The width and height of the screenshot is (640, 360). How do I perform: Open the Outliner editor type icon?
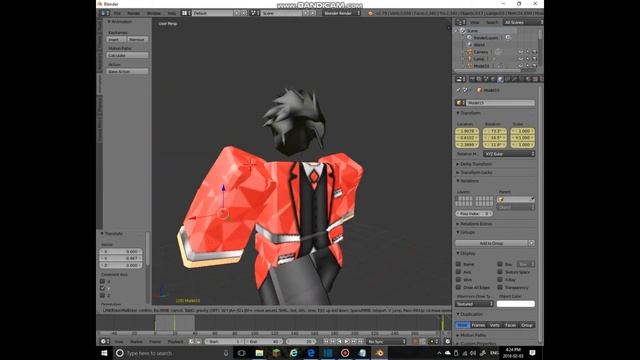coord(460,22)
